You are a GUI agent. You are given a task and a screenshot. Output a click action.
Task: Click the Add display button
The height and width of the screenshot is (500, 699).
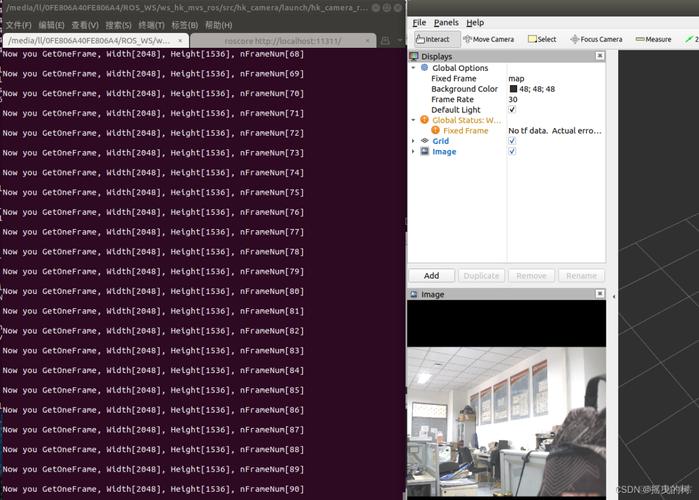pos(432,276)
